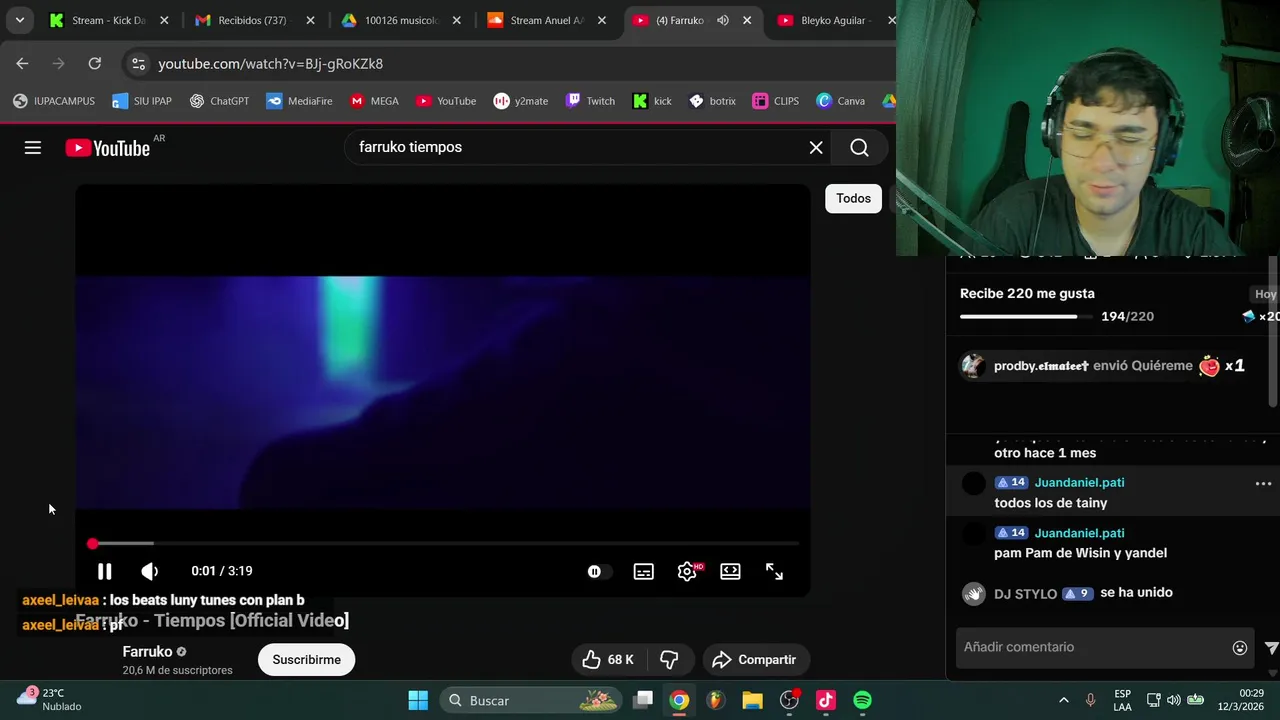Open the SIU IPAP bookmark
1280x720 pixels.
tap(142, 101)
